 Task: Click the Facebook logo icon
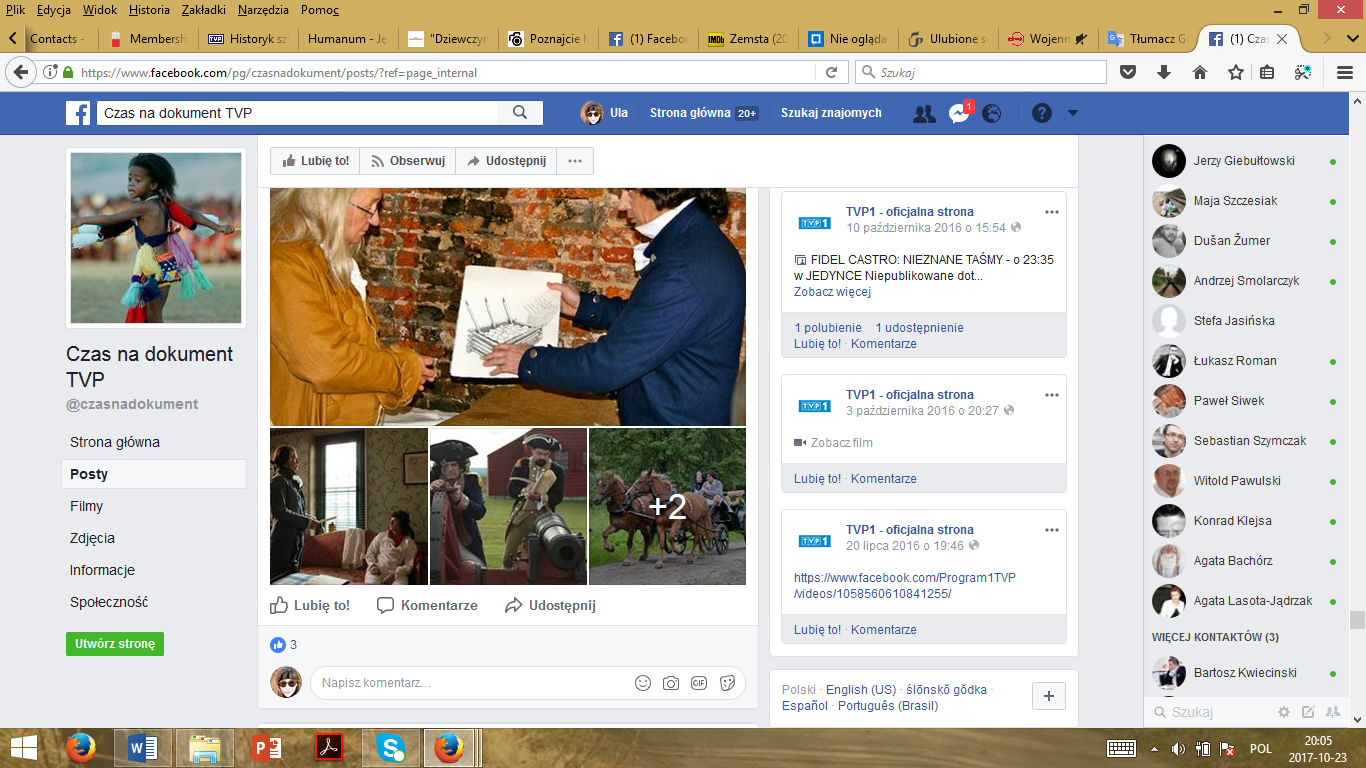(79, 113)
